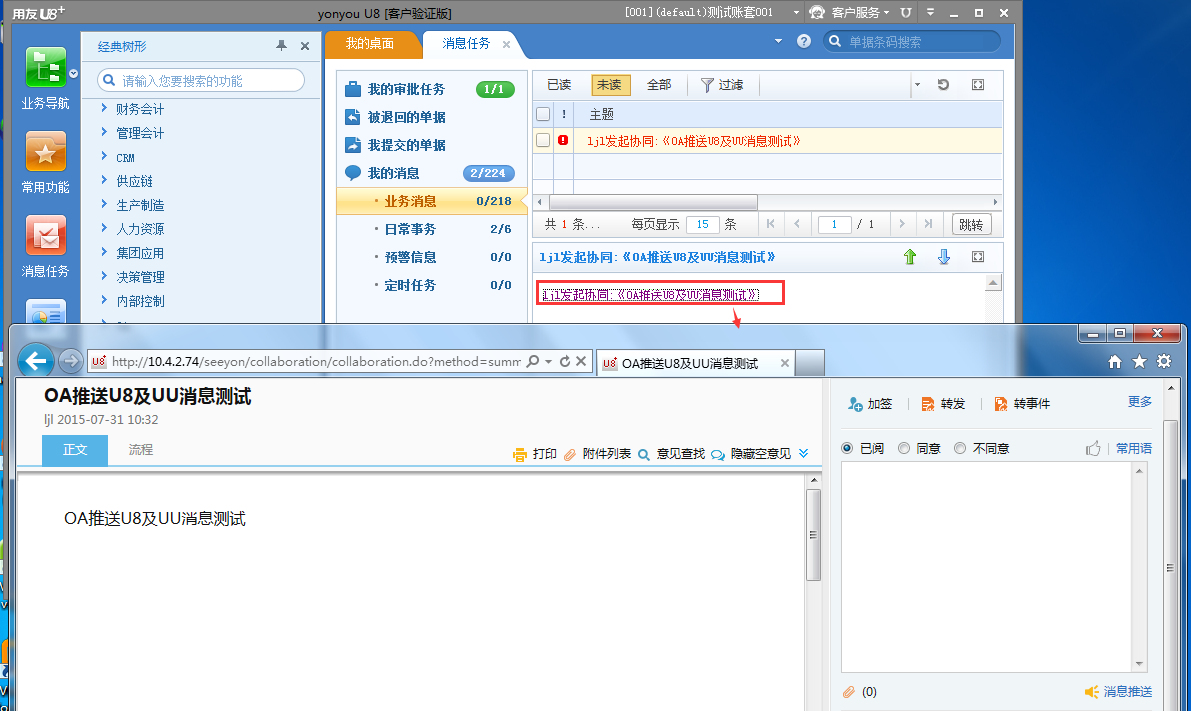Click the 加签 add-signer button
The height and width of the screenshot is (711, 1191).
(x=870, y=404)
